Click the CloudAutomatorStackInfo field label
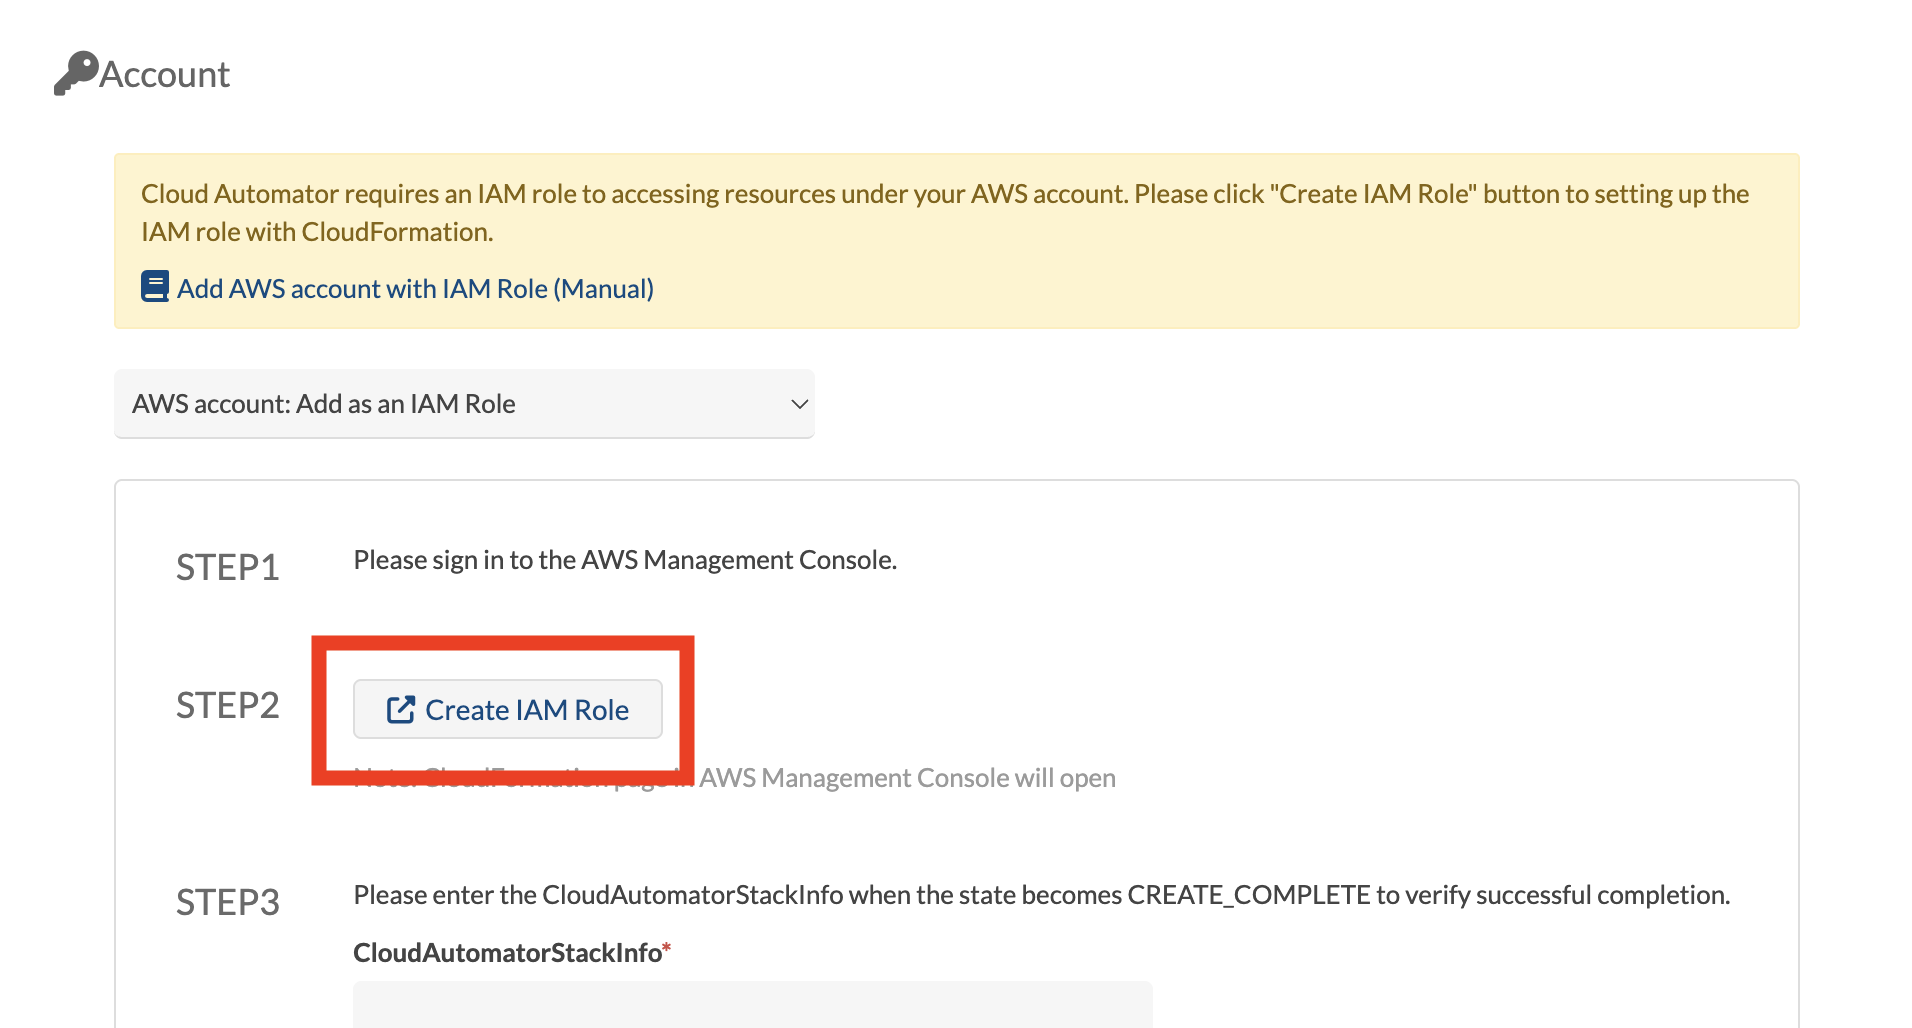1912x1028 pixels. tap(508, 953)
